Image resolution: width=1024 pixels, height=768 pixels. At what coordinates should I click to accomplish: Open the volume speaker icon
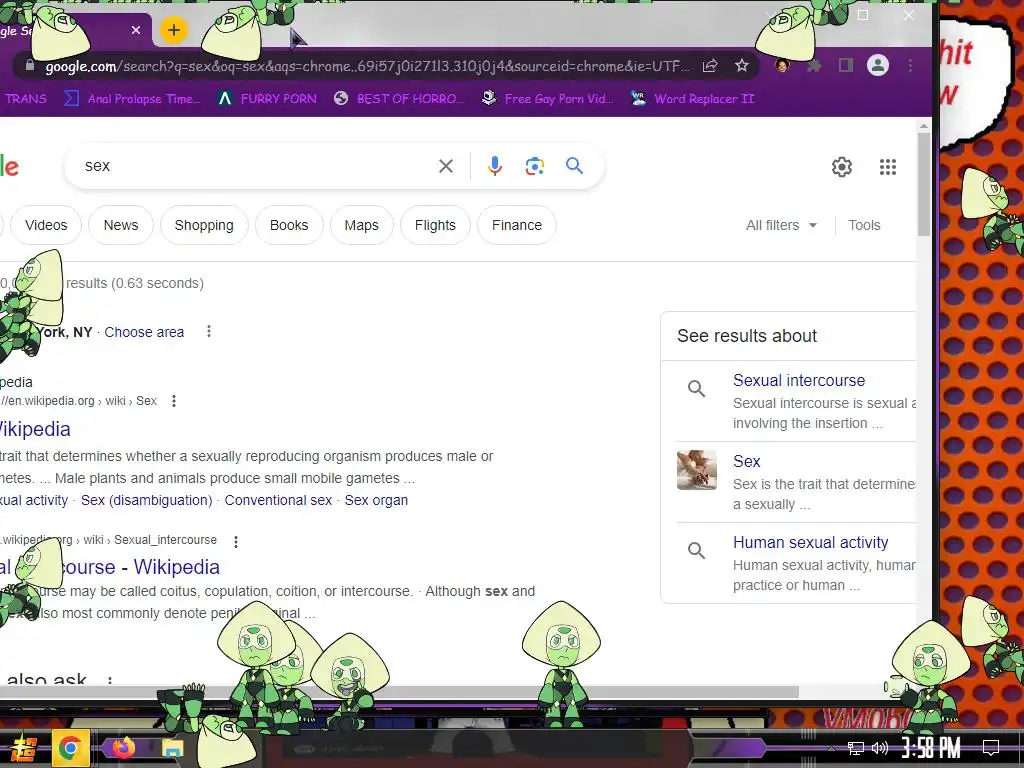pyautogui.click(x=880, y=748)
